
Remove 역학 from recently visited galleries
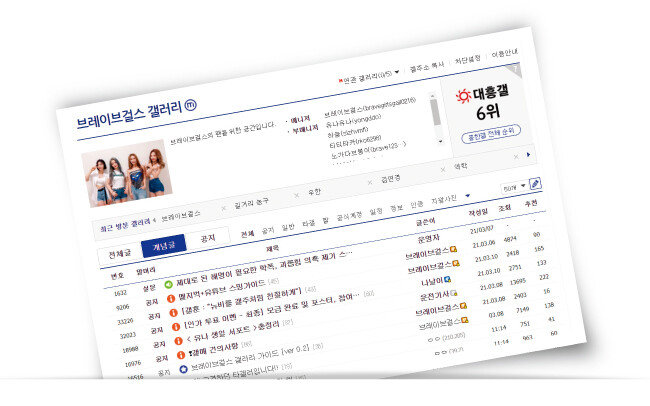point(516,157)
